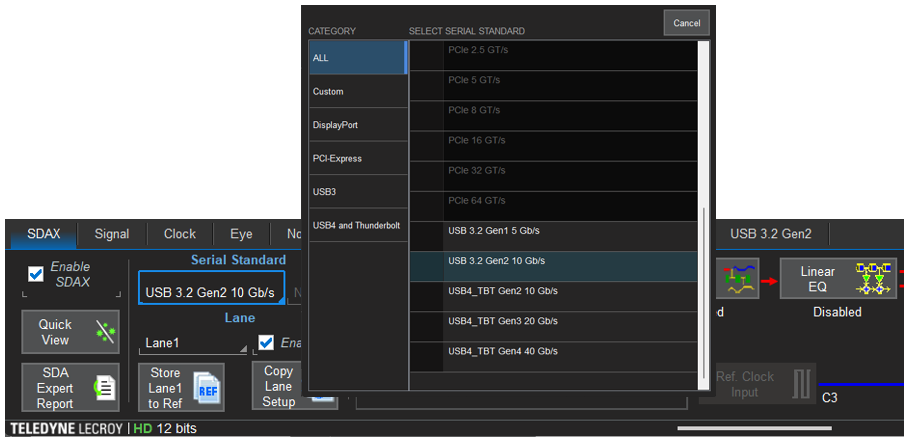Click the Linear EQ button
The image size is (906, 446).
tap(839, 278)
